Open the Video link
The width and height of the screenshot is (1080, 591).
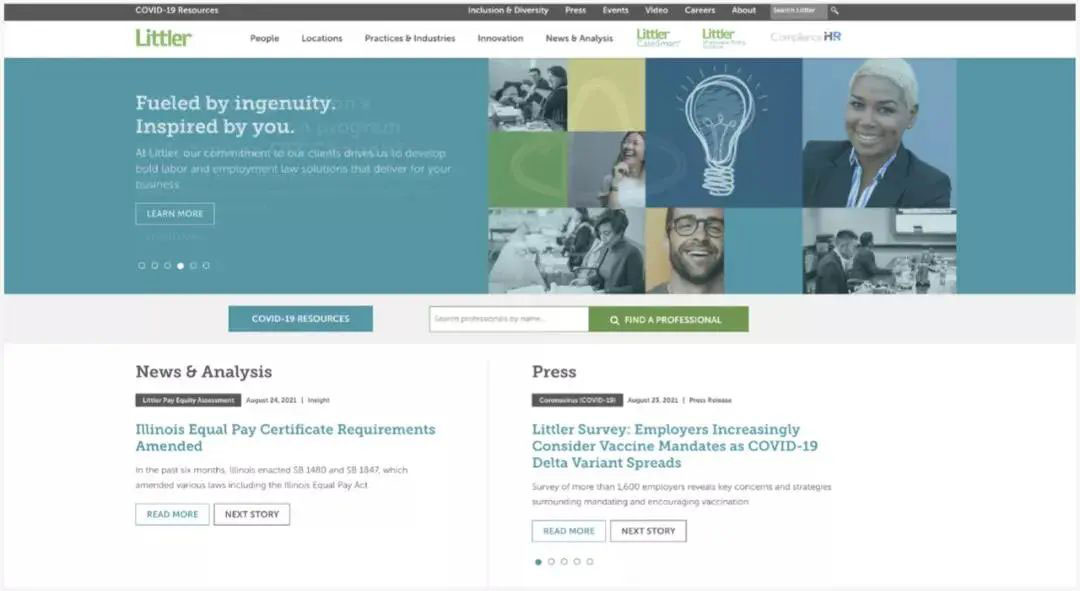pos(656,10)
